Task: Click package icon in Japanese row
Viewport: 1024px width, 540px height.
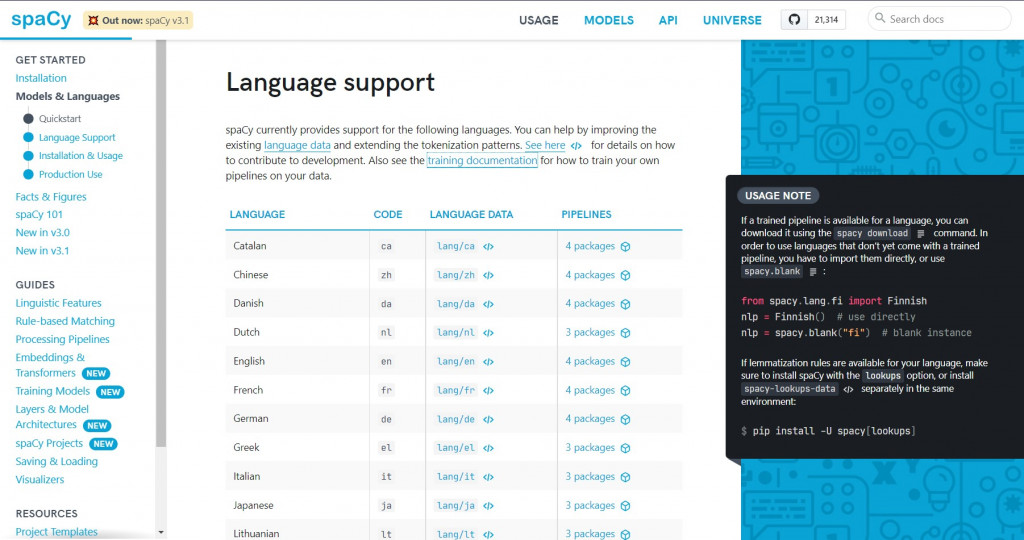Action: [x=626, y=506]
